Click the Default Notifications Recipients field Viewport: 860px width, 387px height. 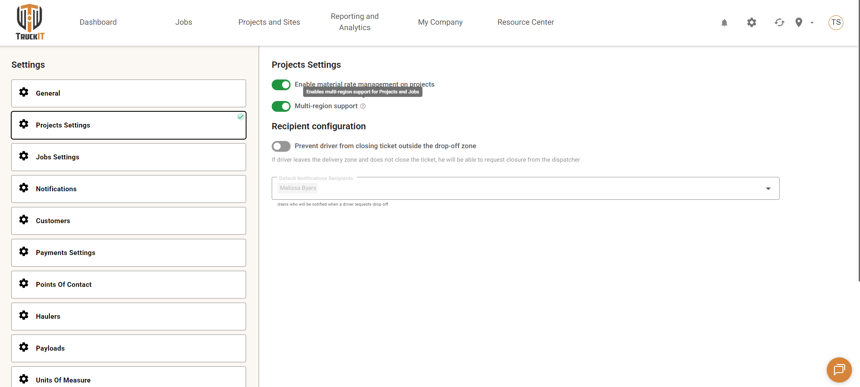pyautogui.click(x=525, y=188)
